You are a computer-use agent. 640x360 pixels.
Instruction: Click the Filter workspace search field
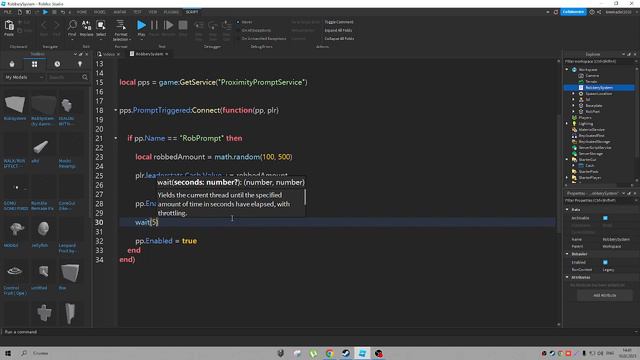(599, 62)
